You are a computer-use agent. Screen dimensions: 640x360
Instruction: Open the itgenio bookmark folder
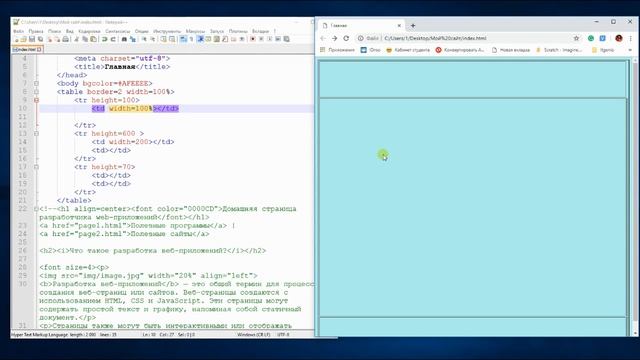point(603,50)
